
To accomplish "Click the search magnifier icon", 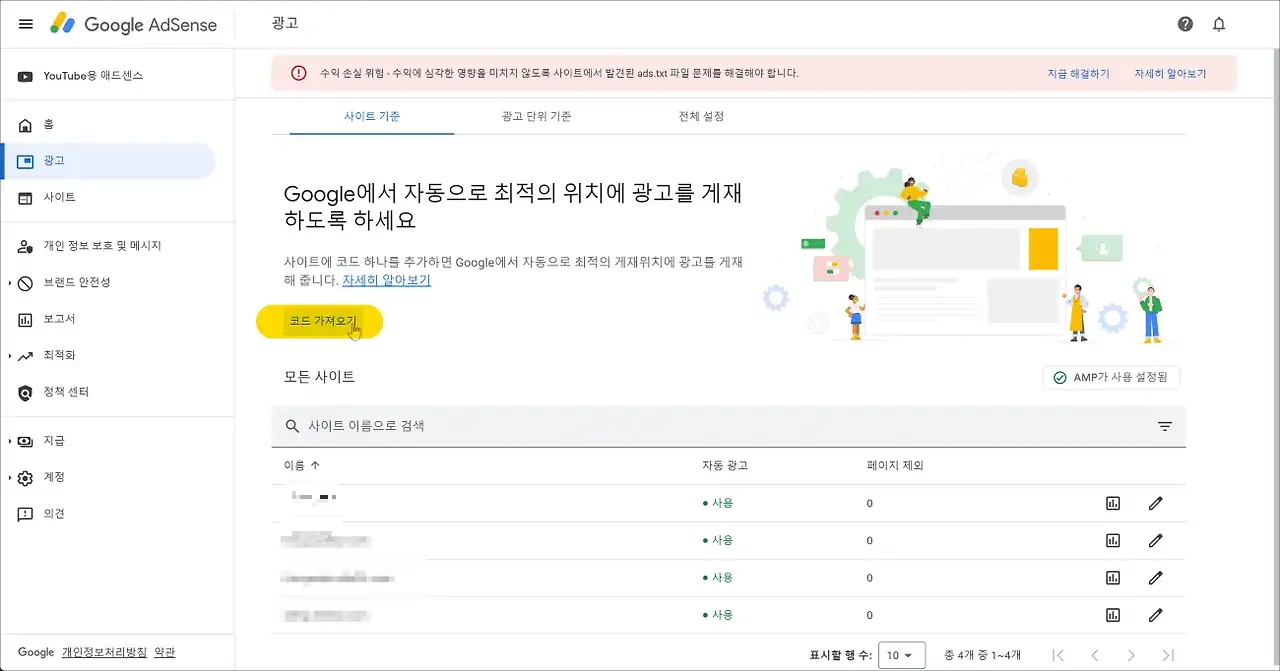I will [x=292, y=426].
